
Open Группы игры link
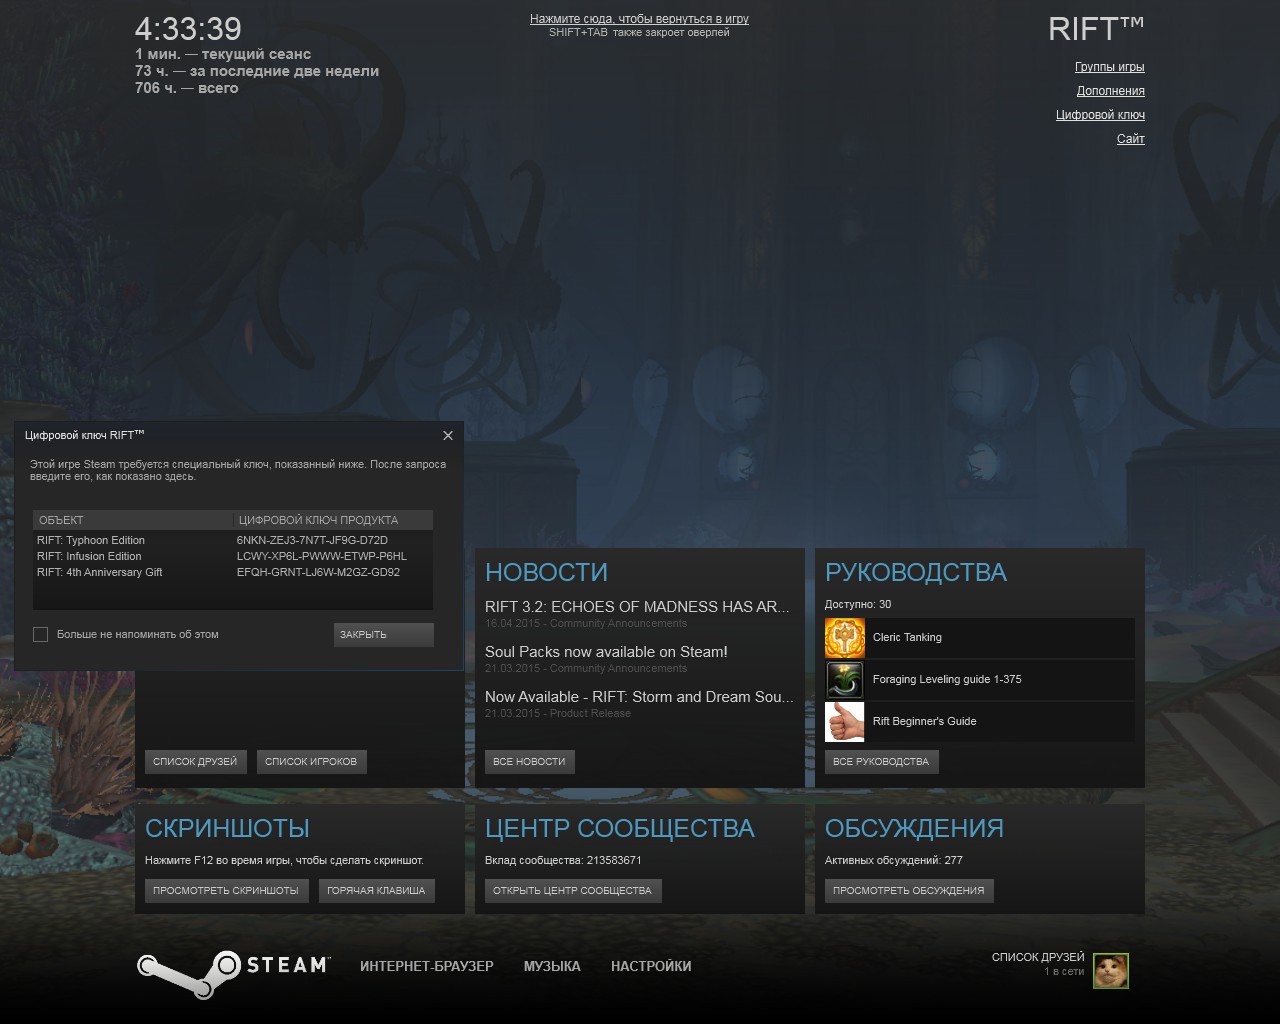coord(1109,67)
